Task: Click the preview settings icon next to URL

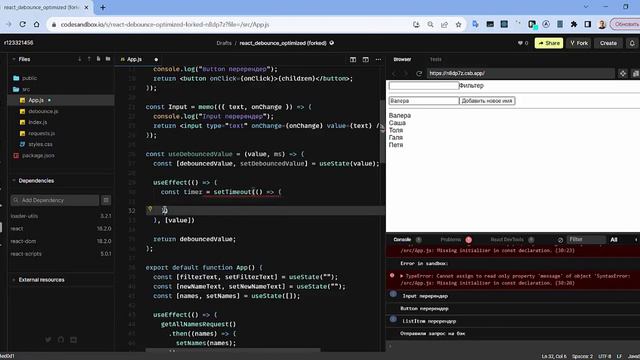Action: pos(622,73)
